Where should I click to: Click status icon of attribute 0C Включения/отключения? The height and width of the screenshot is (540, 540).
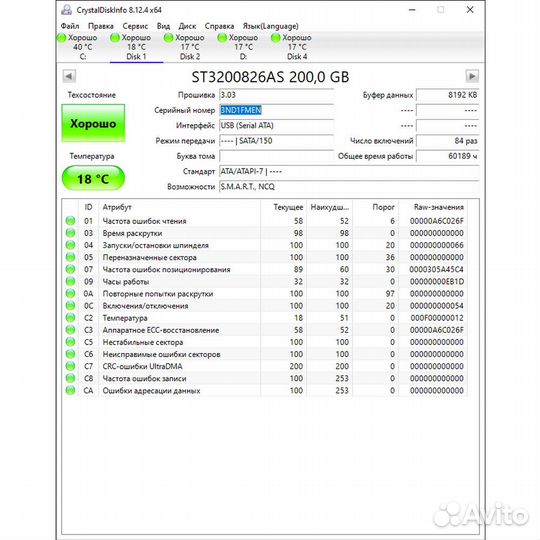click(71, 306)
